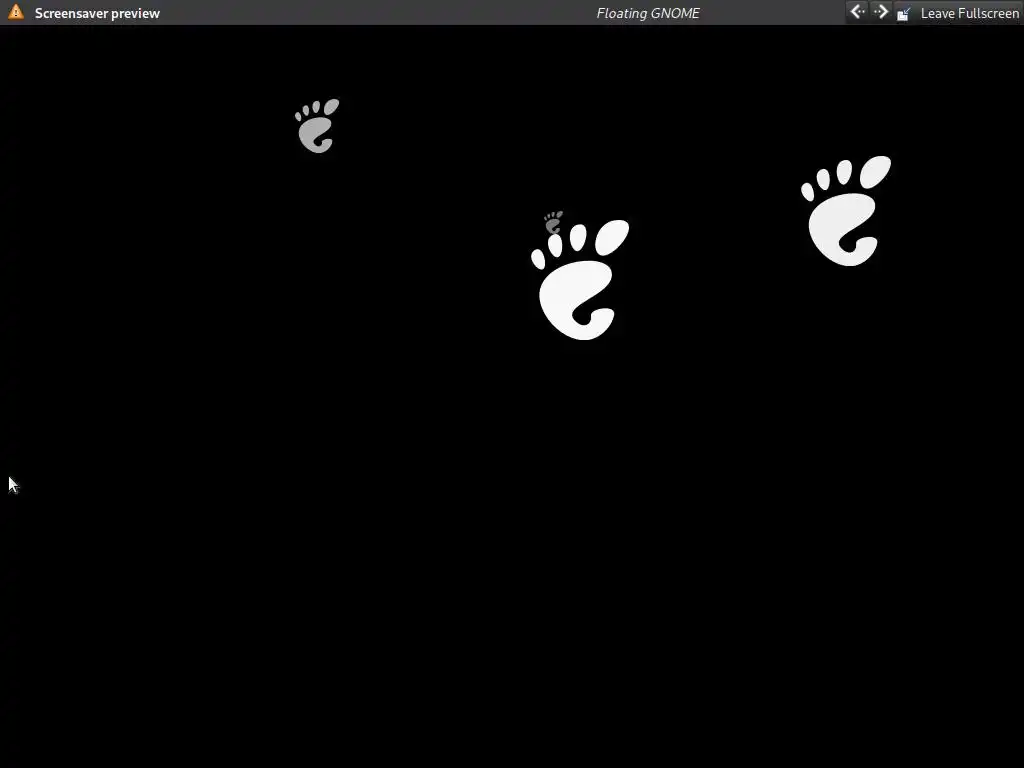Show the previous screensaver theme
This screenshot has height=768, width=1024.
tap(857, 12)
